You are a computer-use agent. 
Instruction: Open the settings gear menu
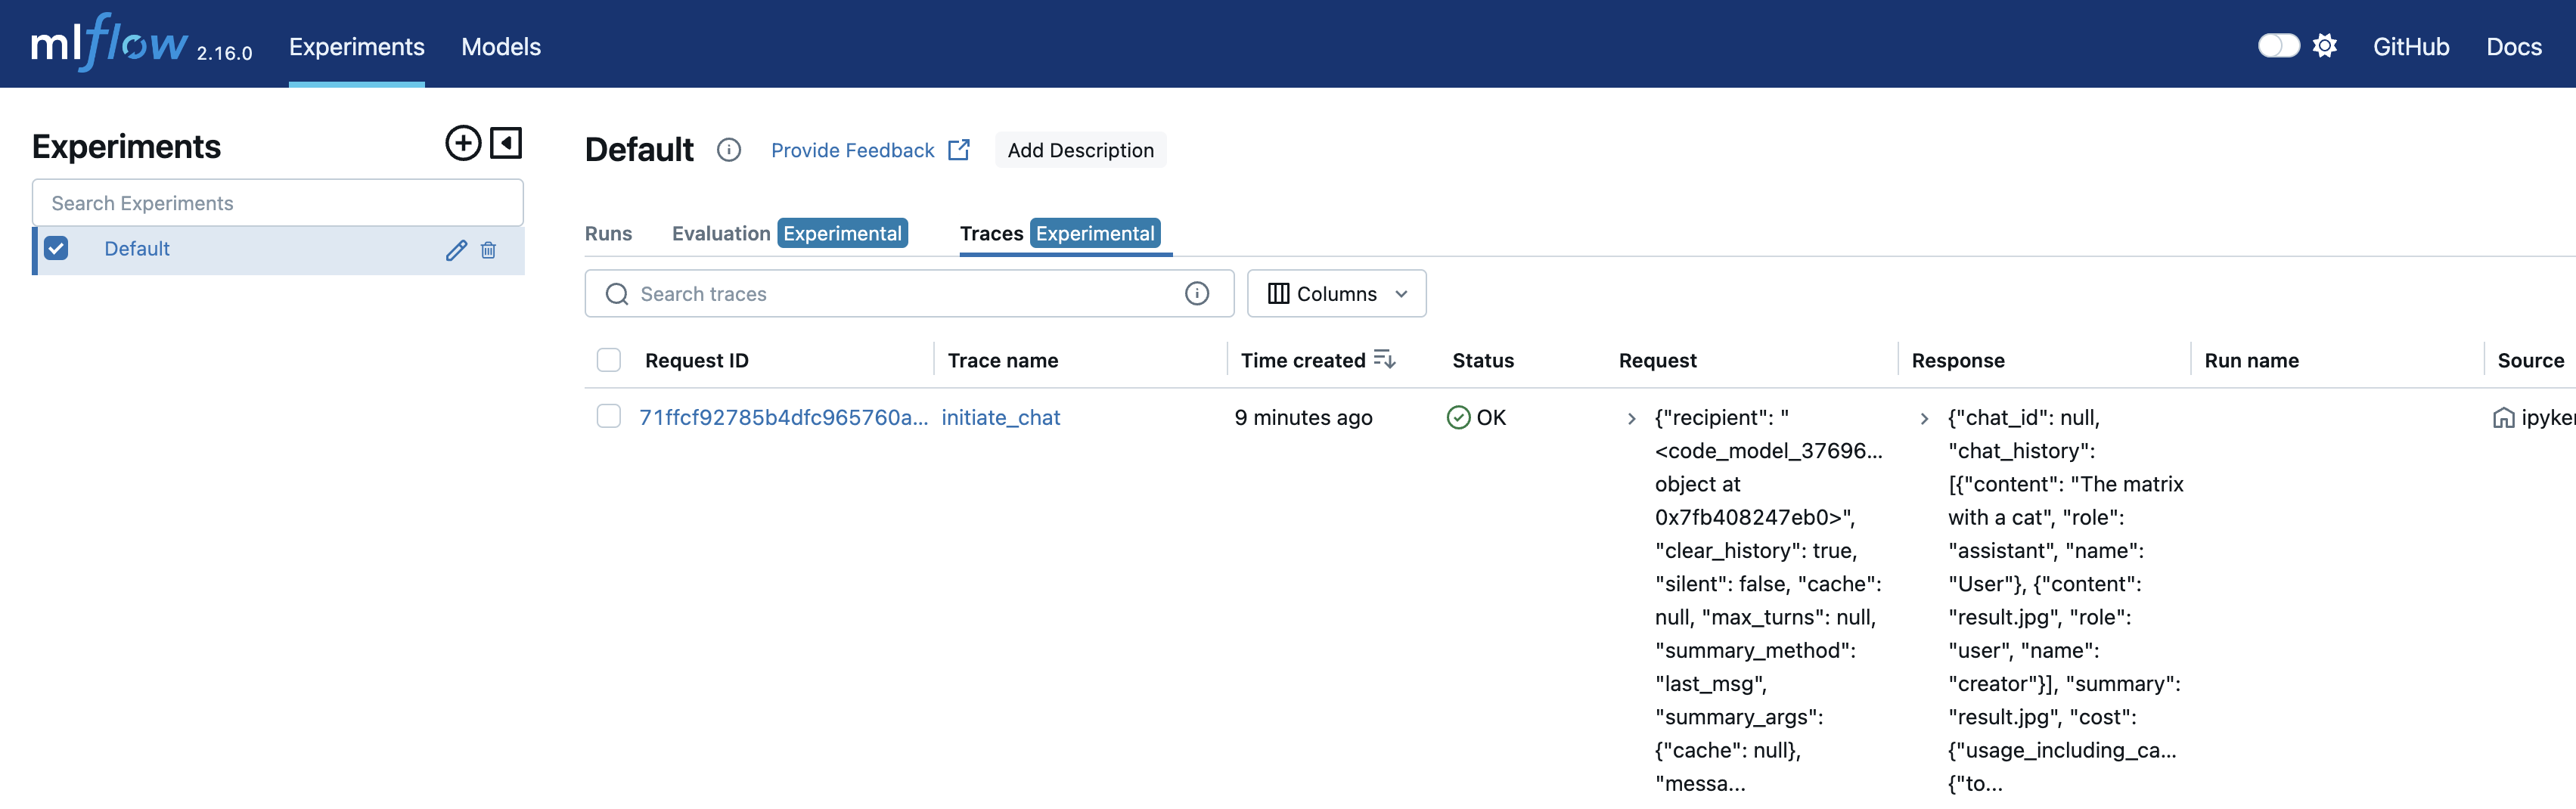2325,45
